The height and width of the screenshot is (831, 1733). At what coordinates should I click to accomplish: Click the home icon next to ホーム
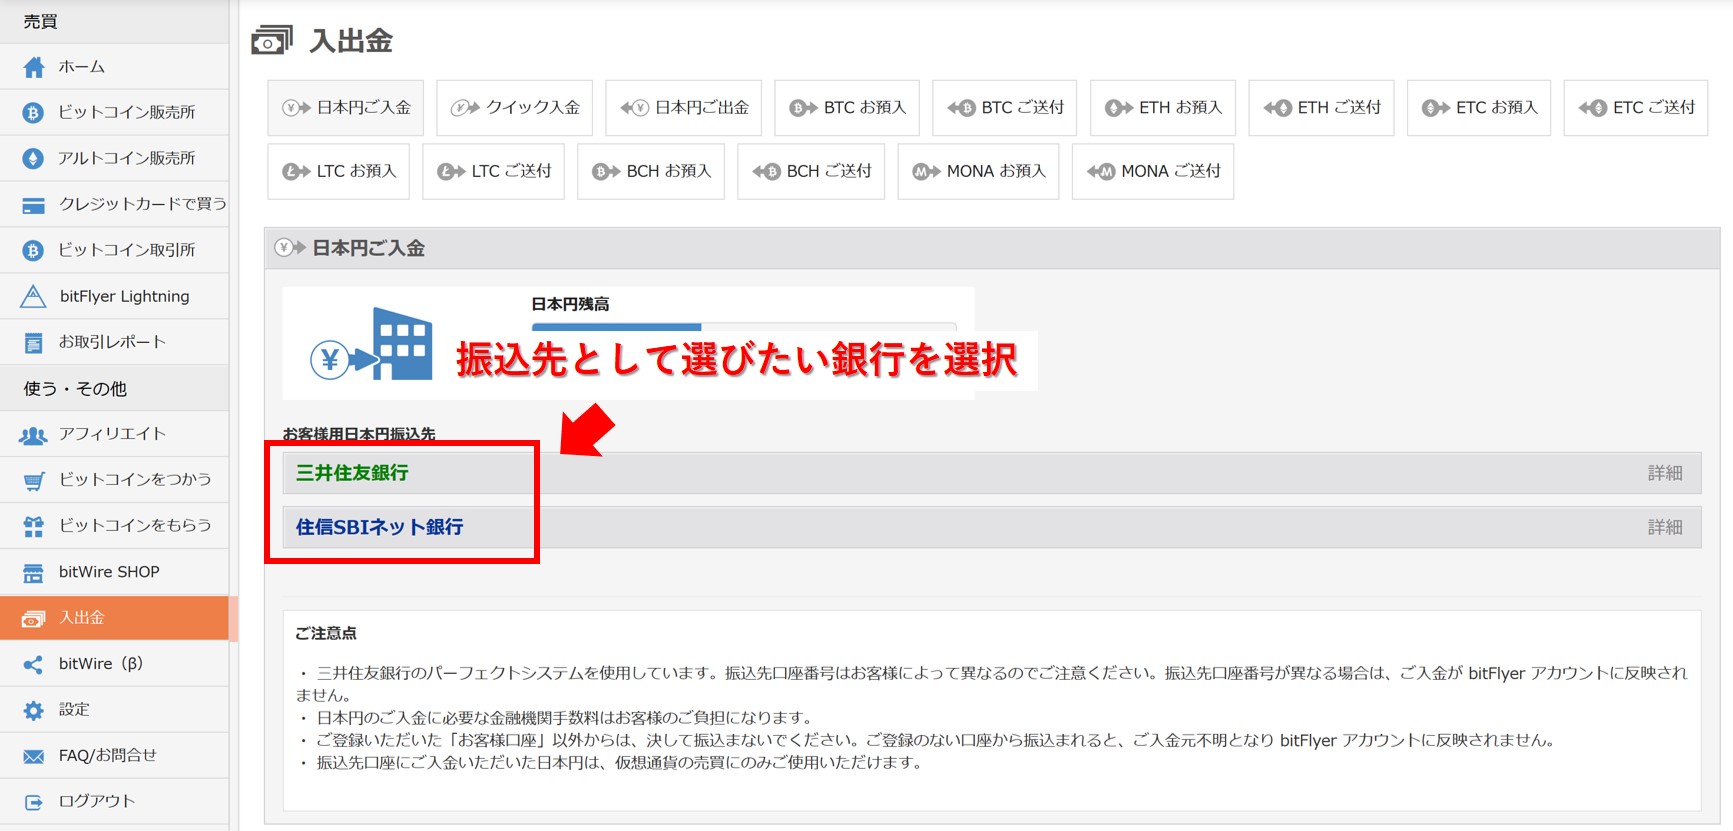(34, 67)
